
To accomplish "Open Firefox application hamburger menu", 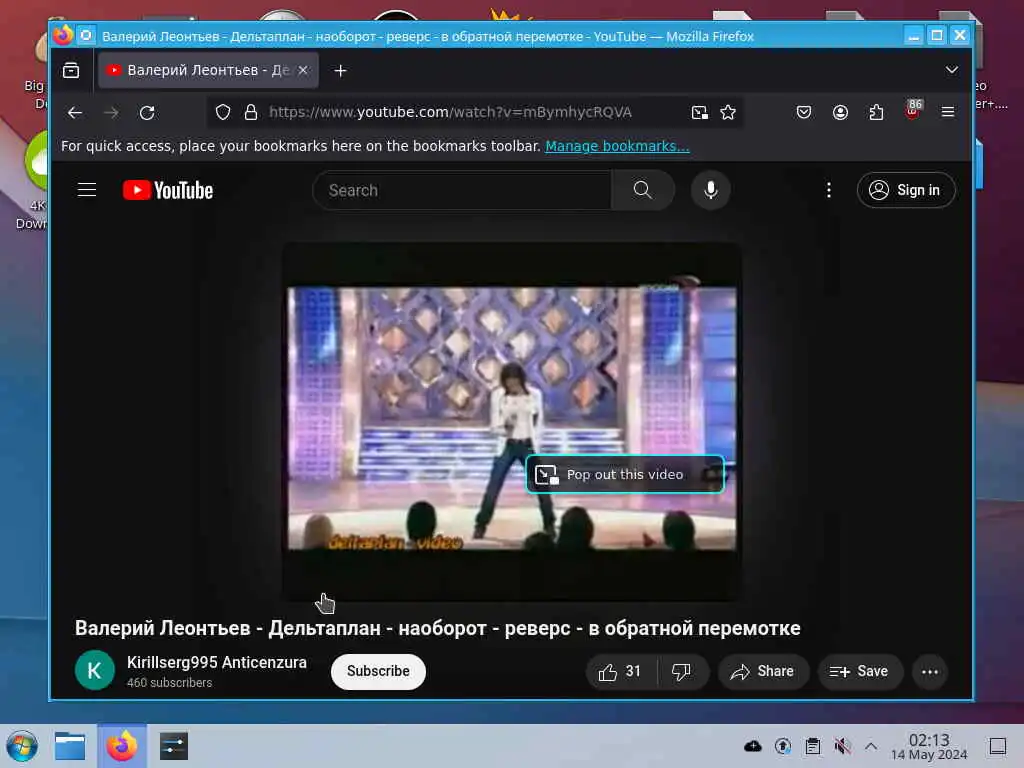I will click(x=948, y=112).
